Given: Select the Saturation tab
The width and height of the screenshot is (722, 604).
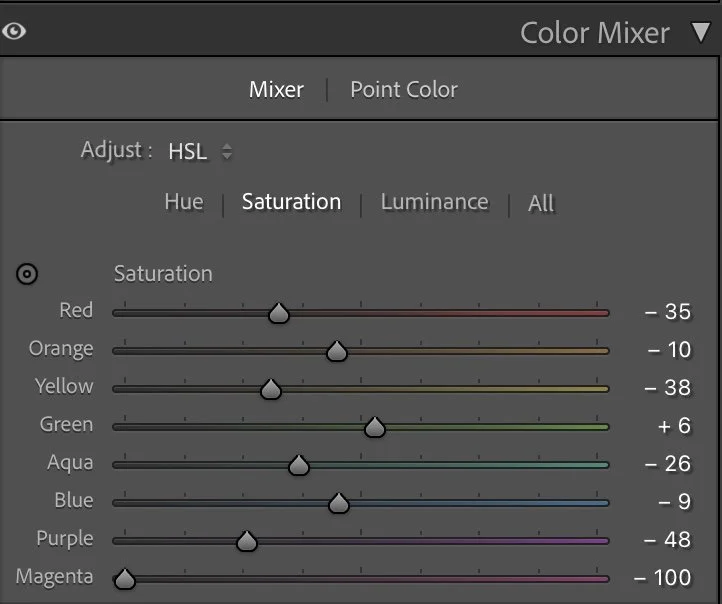Looking at the screenshot, I should tap(291, 202).
